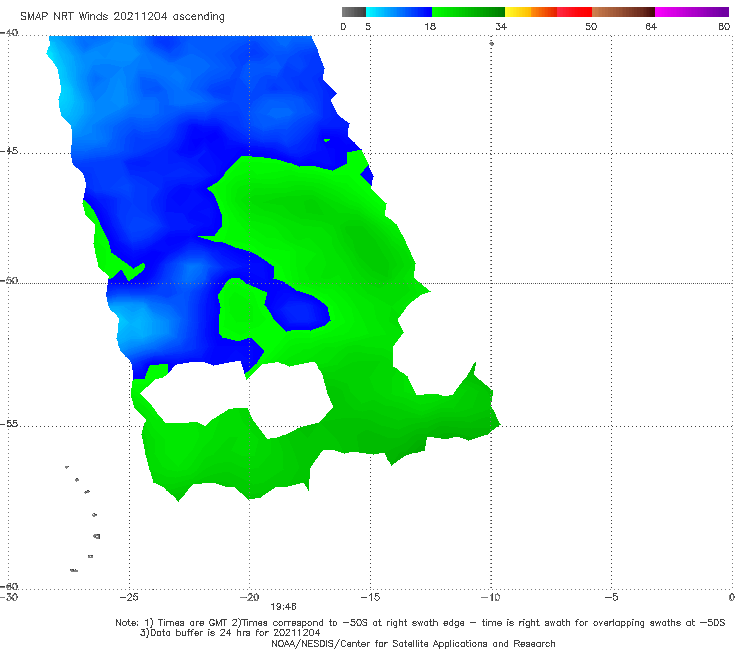The height and width of the screenshot is (650, 740).
Task: Click the brown segment of the color bar
Action: [x=623, y=12]
